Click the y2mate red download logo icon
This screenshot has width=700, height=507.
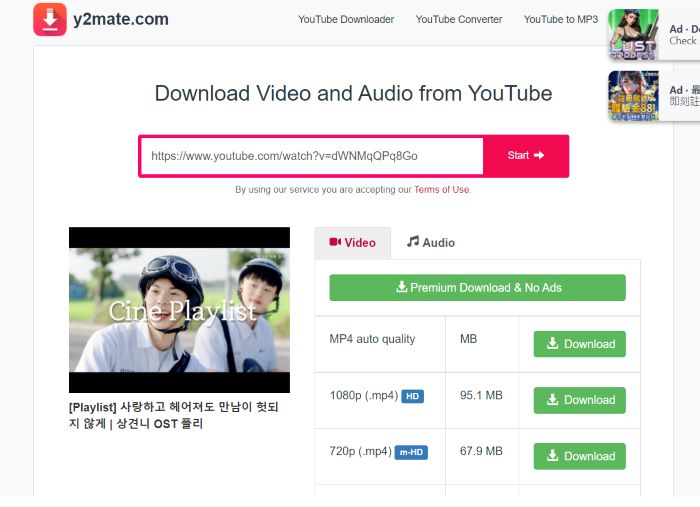50,19
